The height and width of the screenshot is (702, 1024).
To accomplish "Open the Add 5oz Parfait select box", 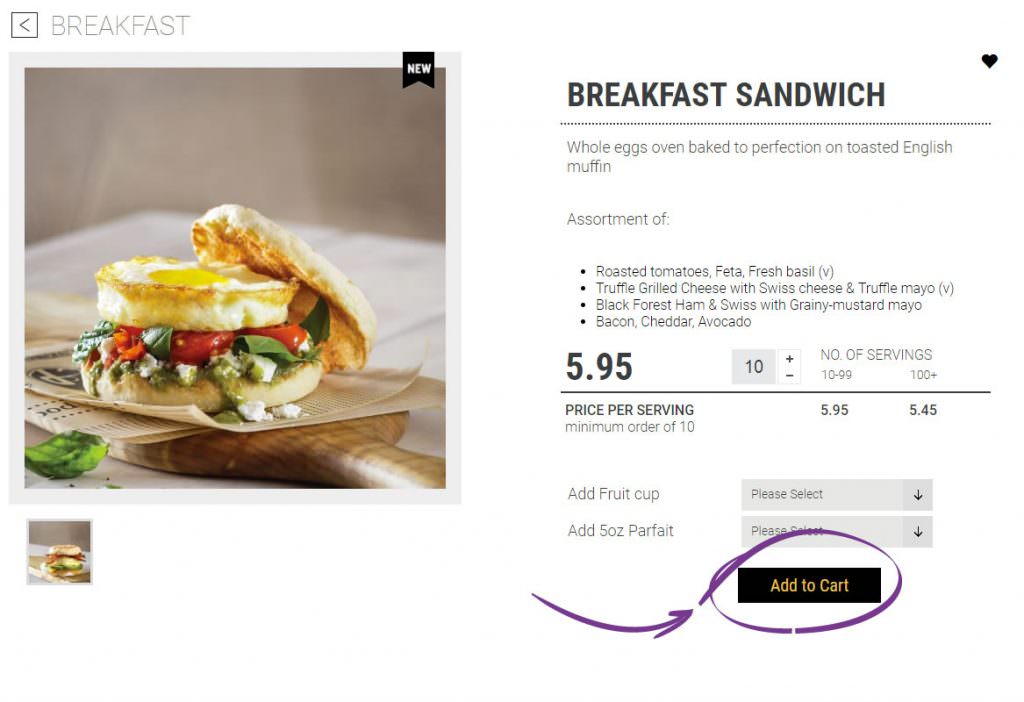I will [x=837, y=532].
